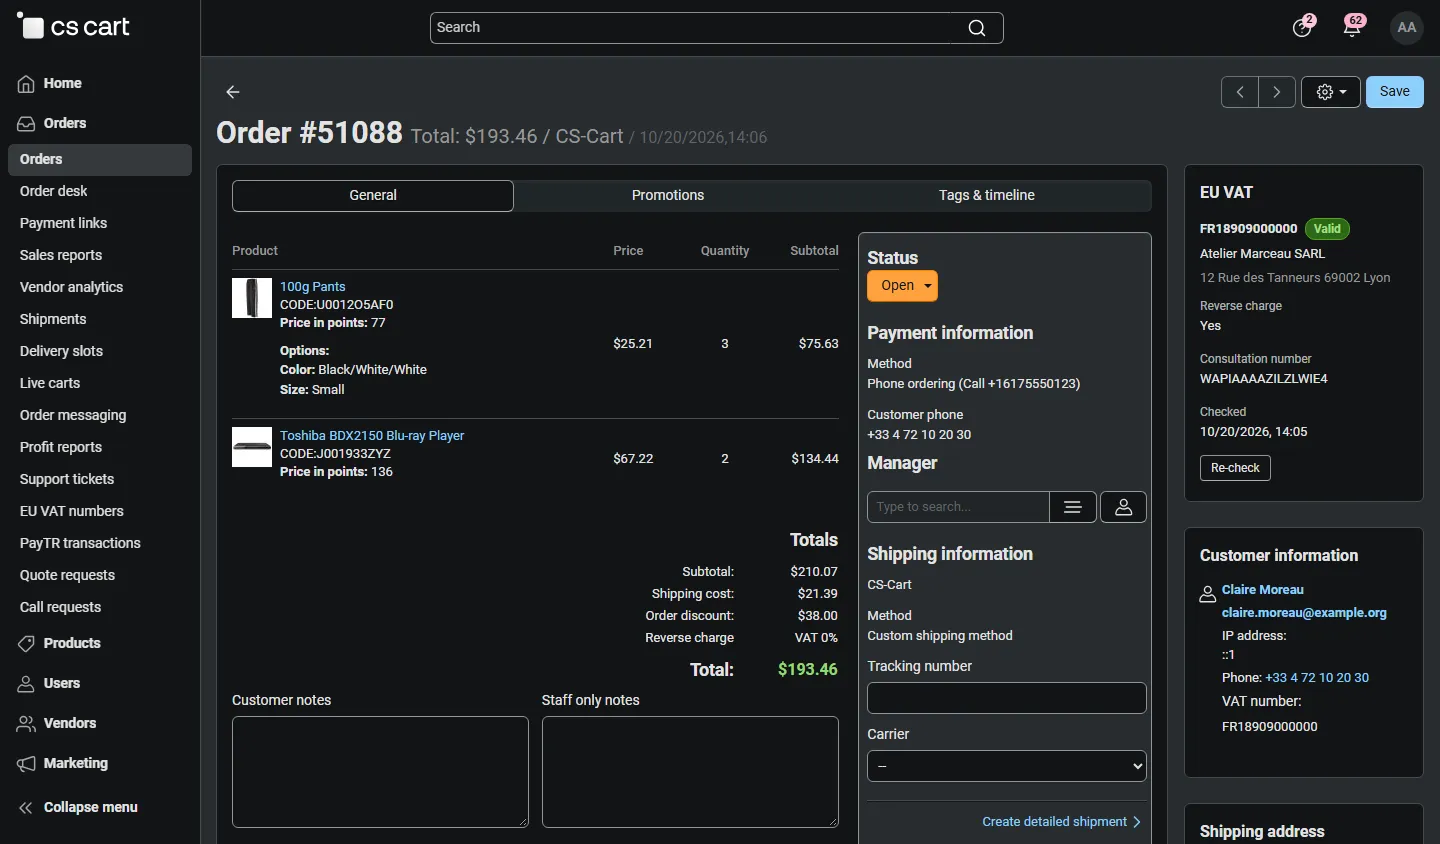
Task: Click into the Staff only notes textarea
Action: (x=690, y=772)
